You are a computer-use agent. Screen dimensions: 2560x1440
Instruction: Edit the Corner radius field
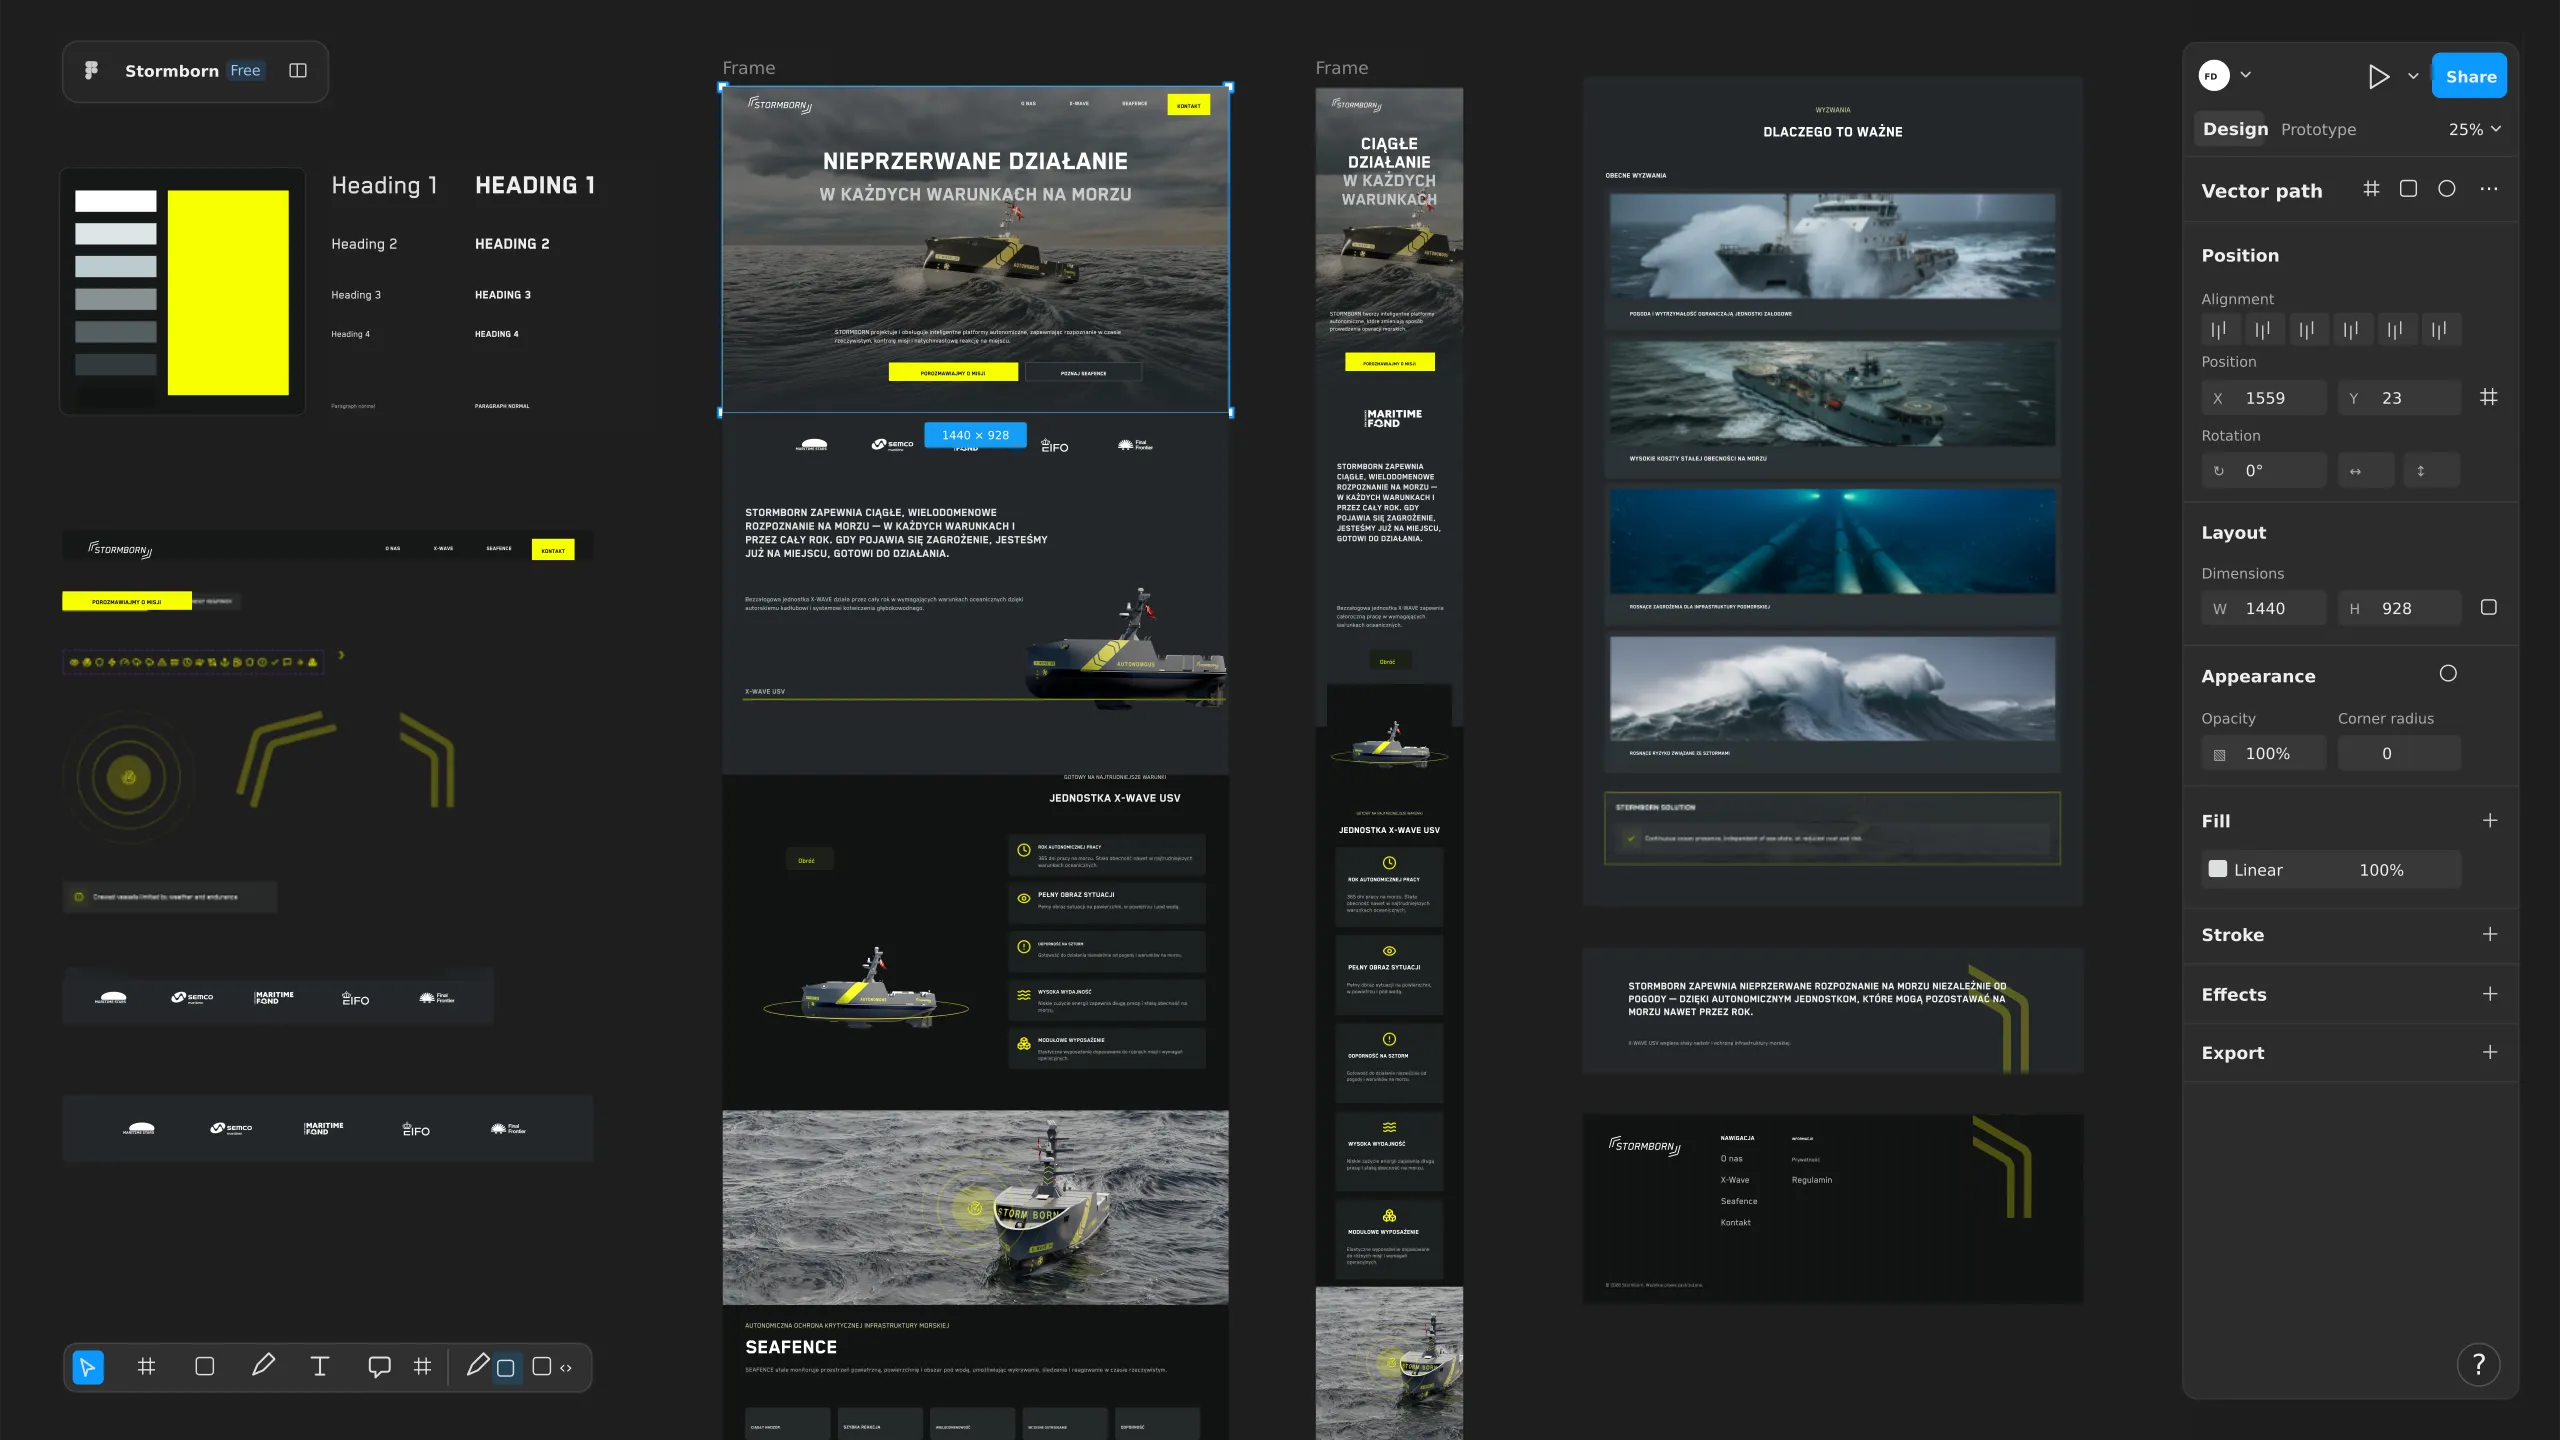[2399, 753]
